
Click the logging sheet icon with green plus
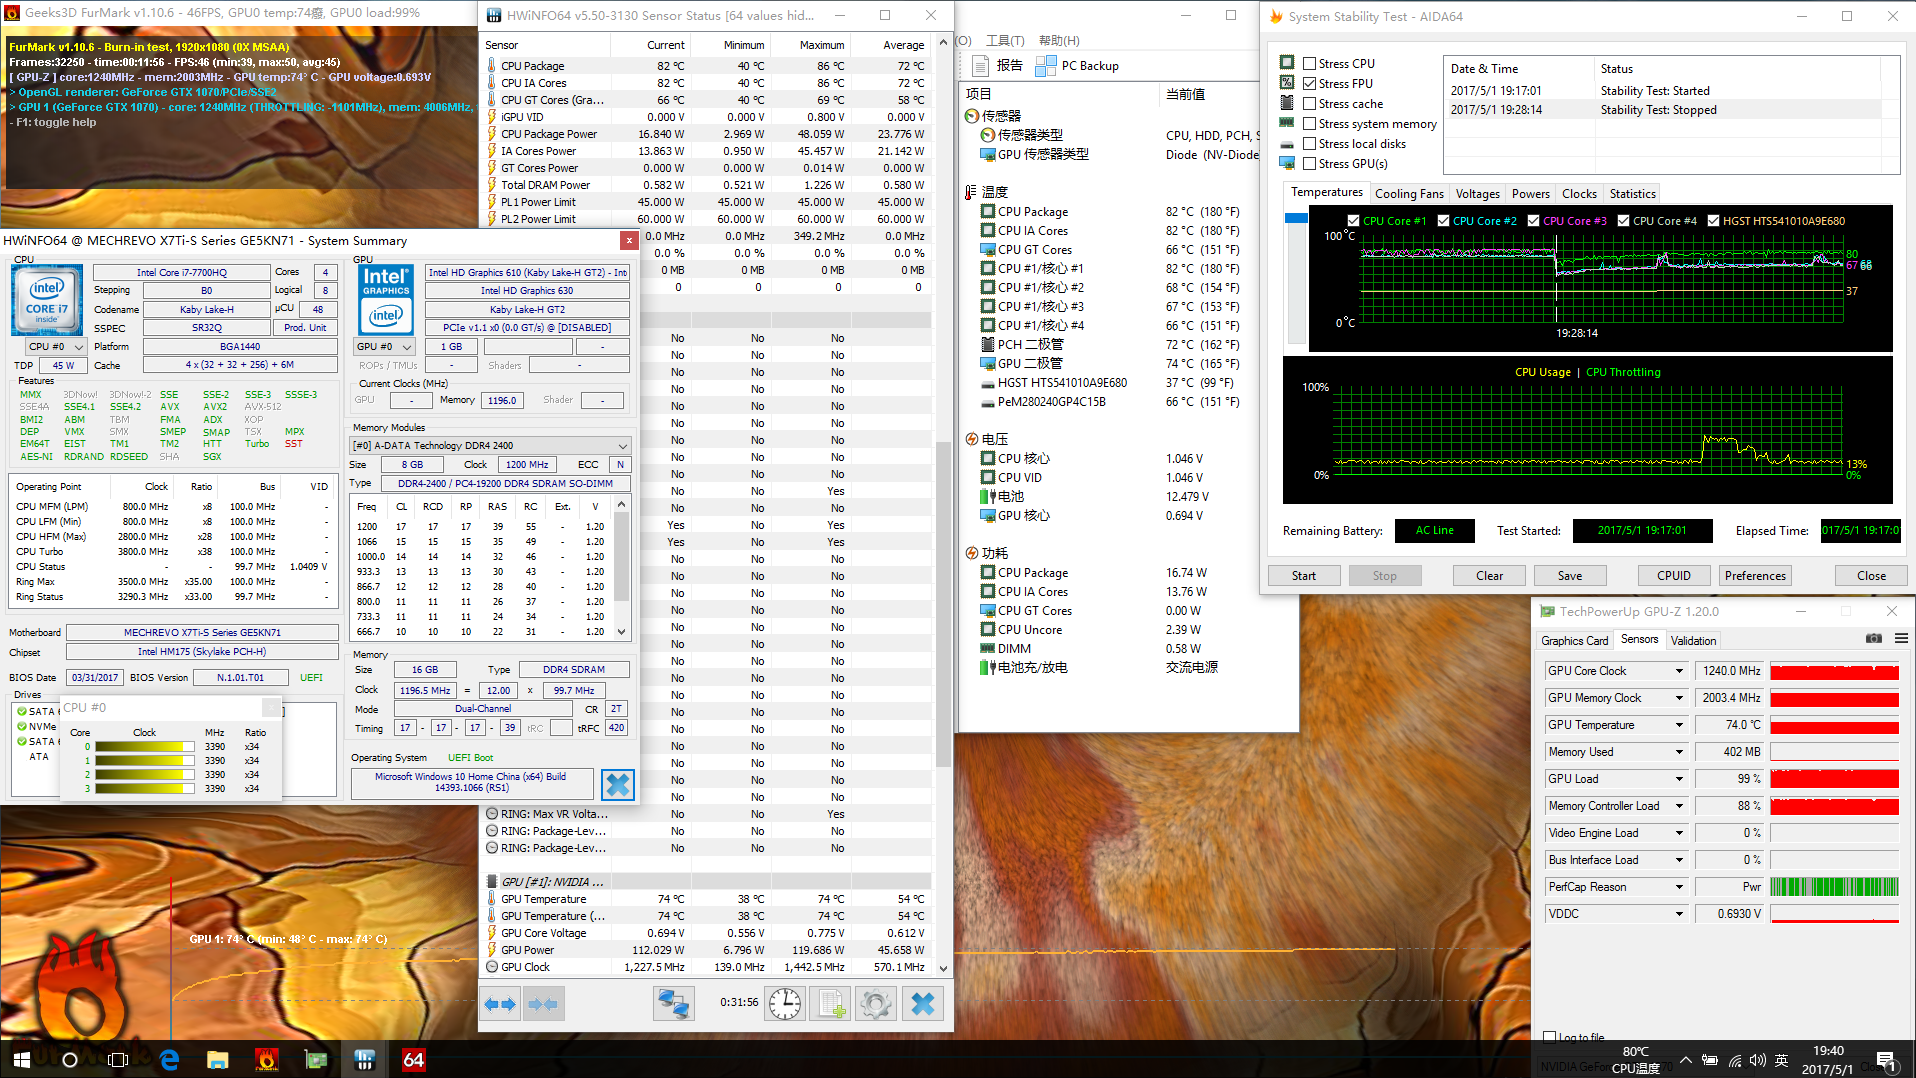pos(830,1004)
